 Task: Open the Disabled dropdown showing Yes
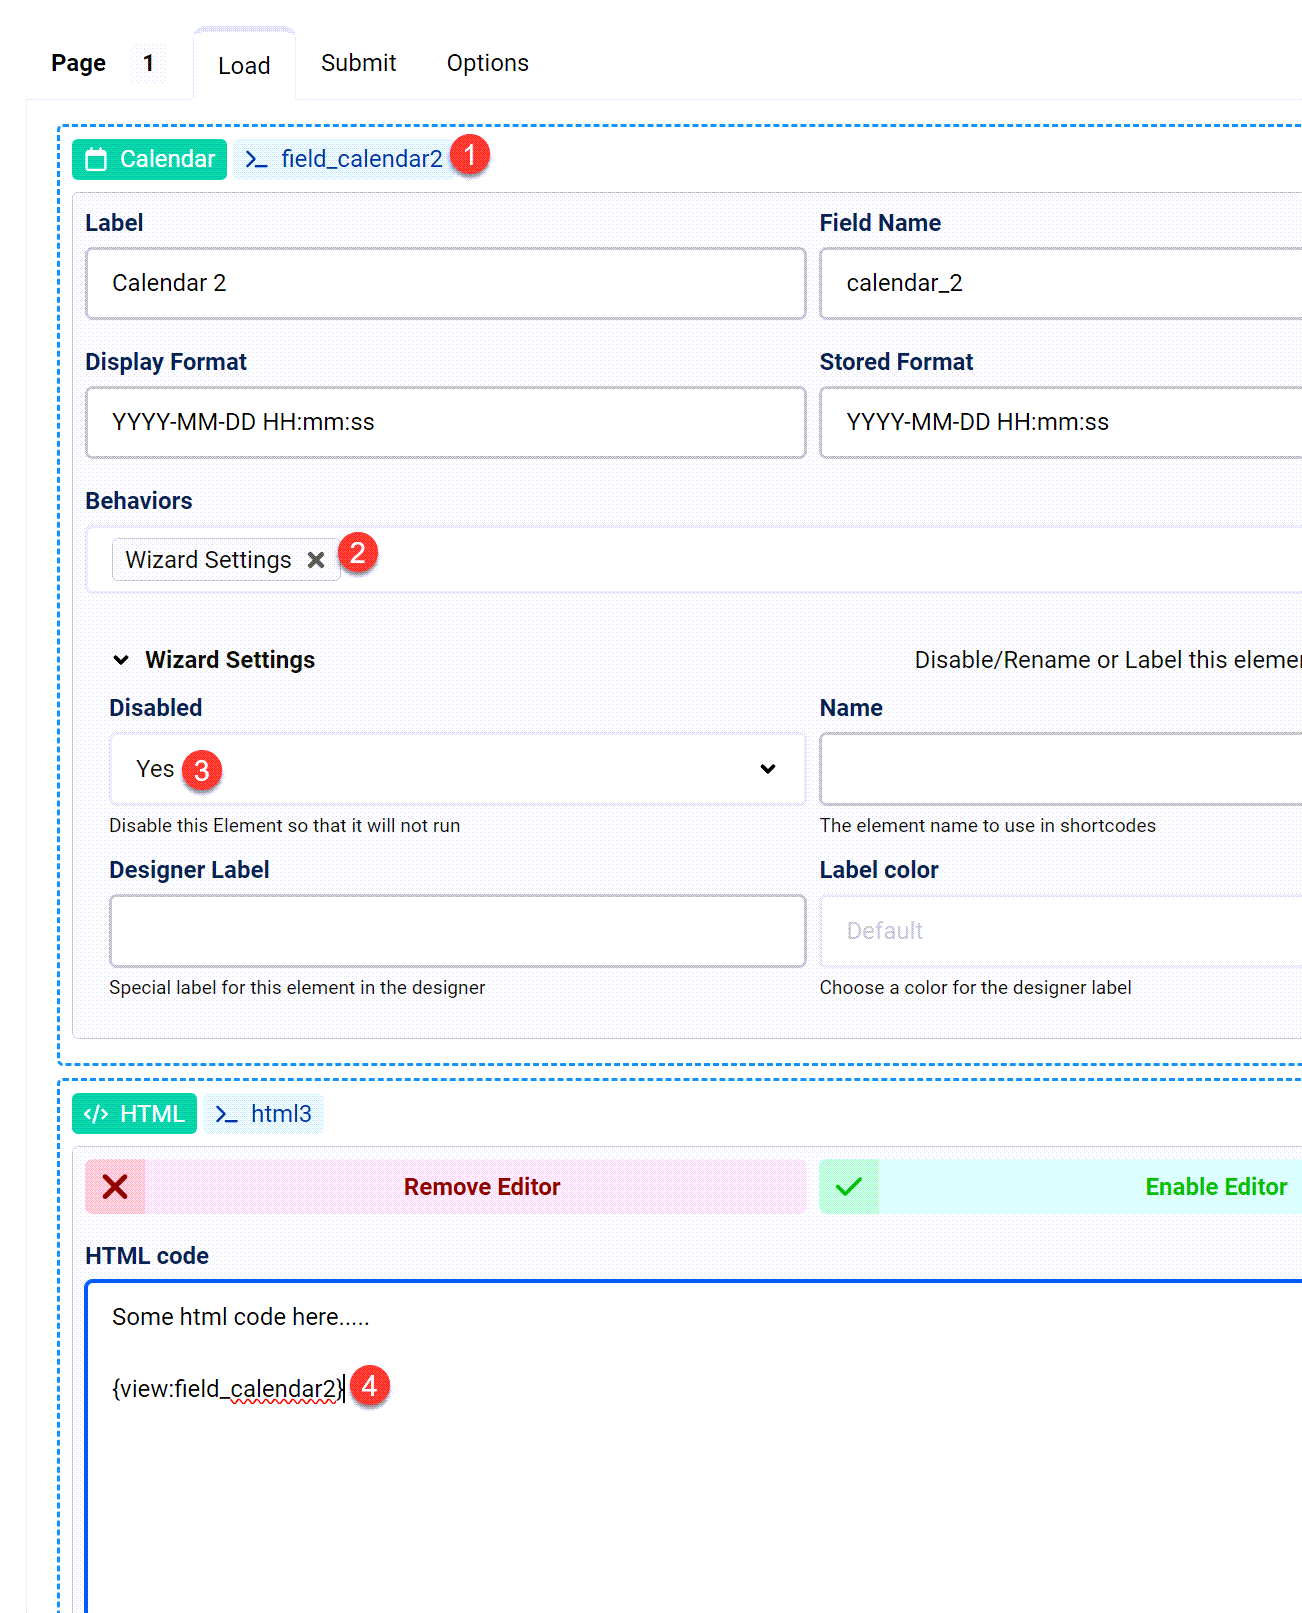[457, 769]
